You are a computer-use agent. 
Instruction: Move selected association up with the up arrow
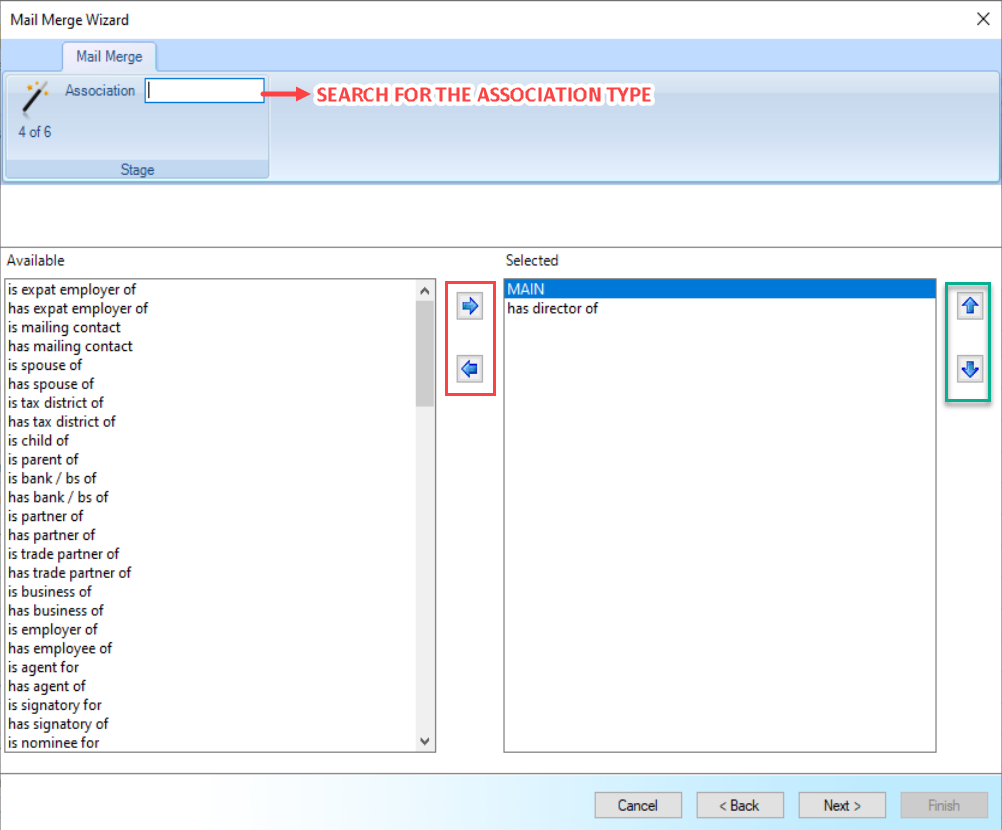pyautogui.click(x=969, y=306)
